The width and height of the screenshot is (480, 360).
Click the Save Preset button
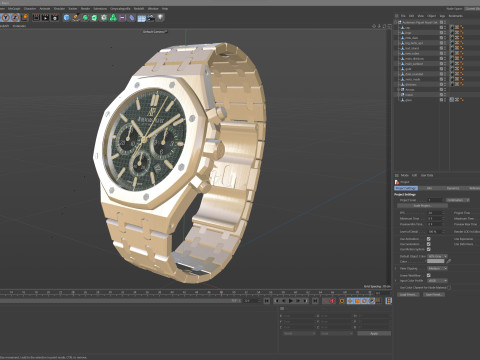tap(434, 295)
